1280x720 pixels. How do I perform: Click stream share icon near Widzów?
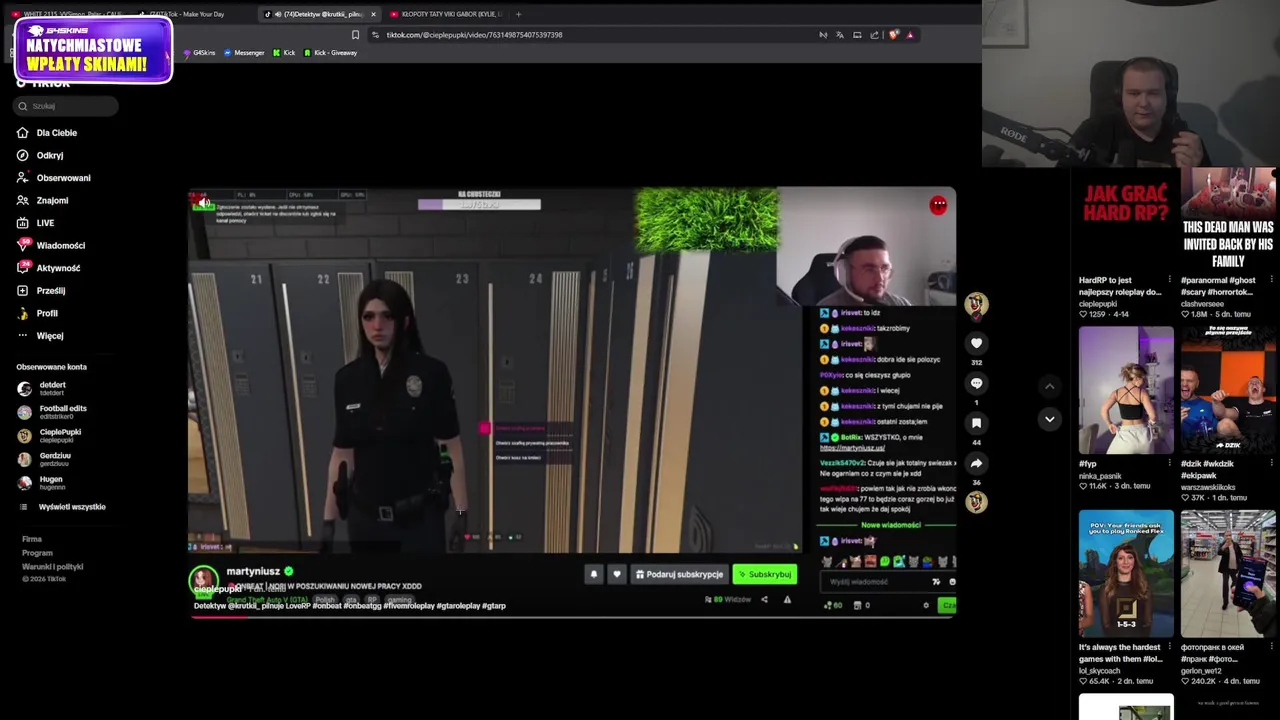click(x=764, y=600)
